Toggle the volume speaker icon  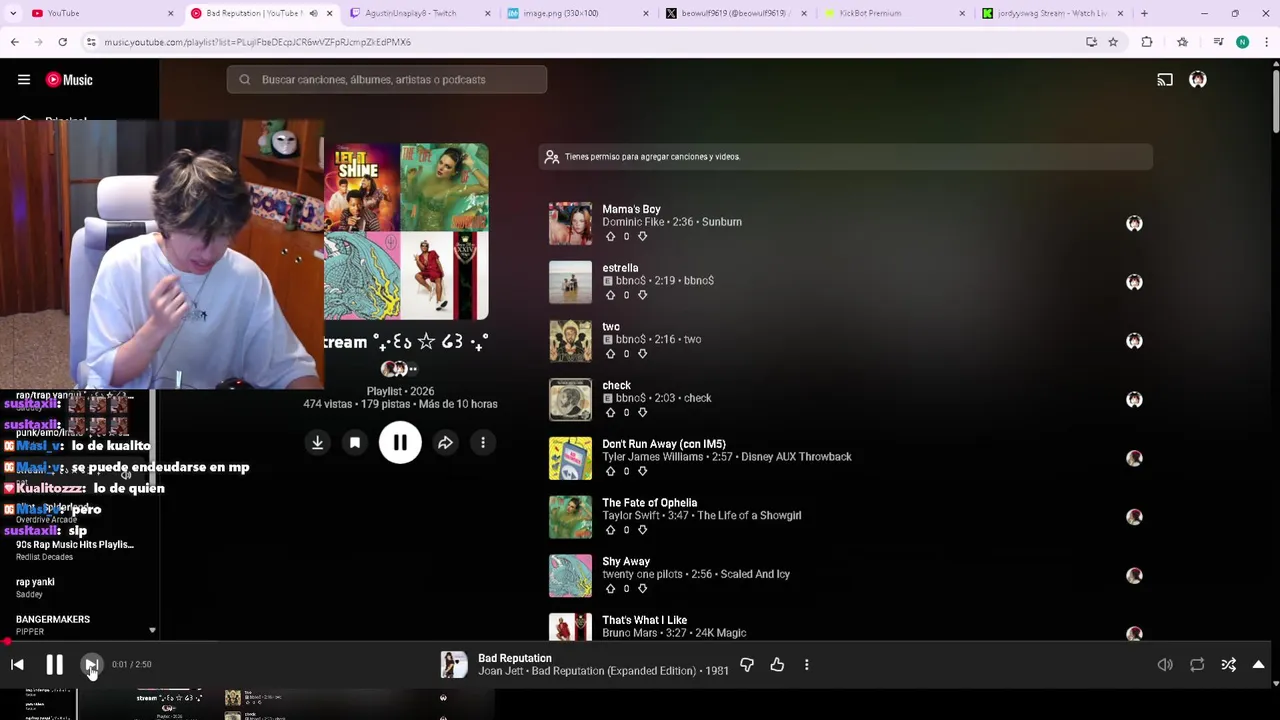pyautogui.click(x=1165, y=665)
